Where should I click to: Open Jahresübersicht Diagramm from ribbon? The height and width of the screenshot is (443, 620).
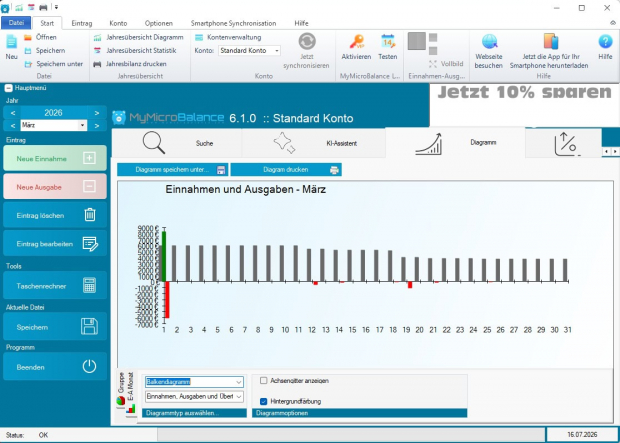click(x=138, y=38)
